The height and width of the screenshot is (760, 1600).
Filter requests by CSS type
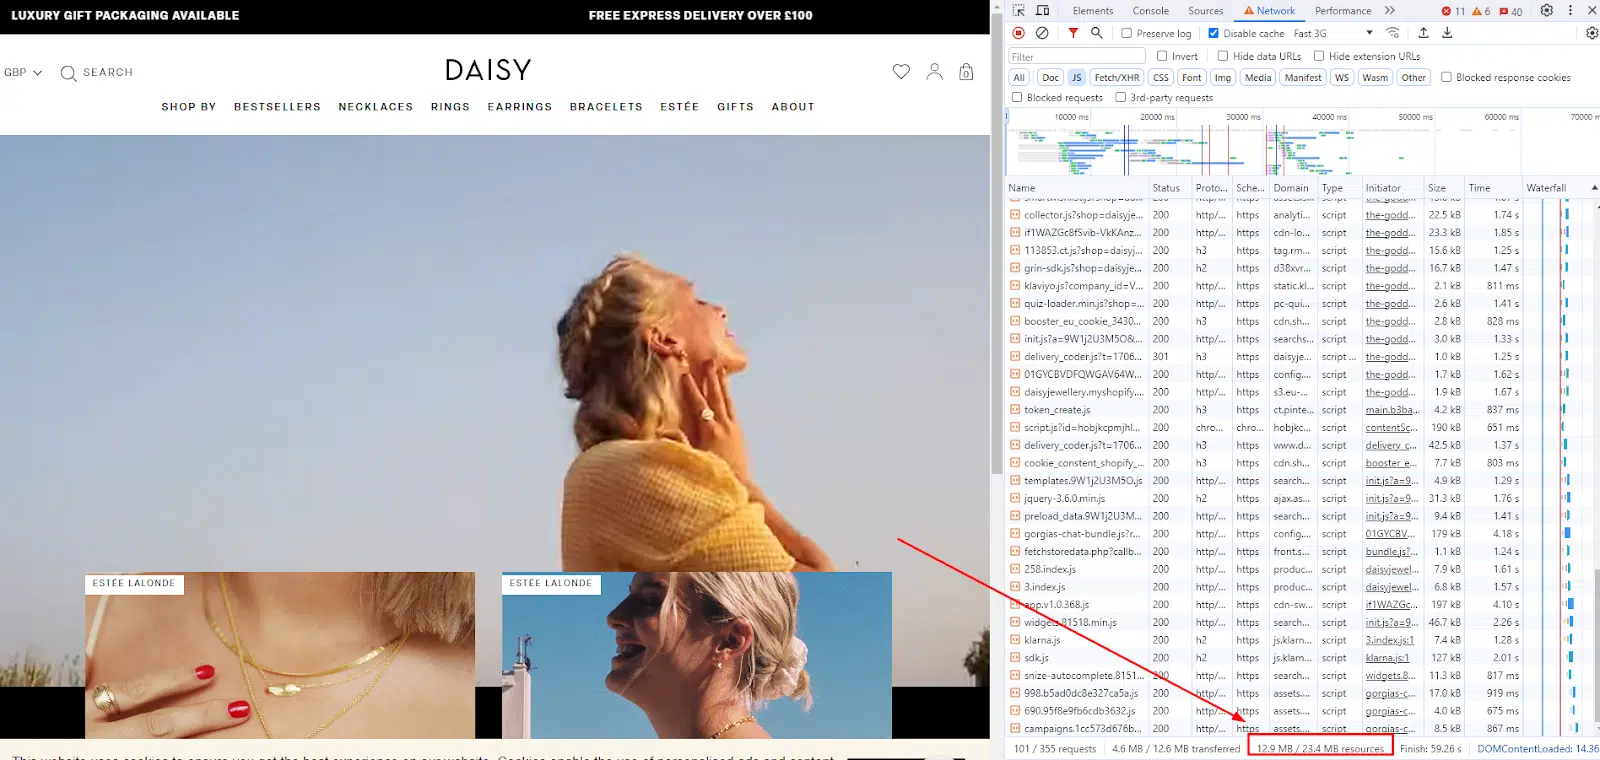pos(1160,77)
